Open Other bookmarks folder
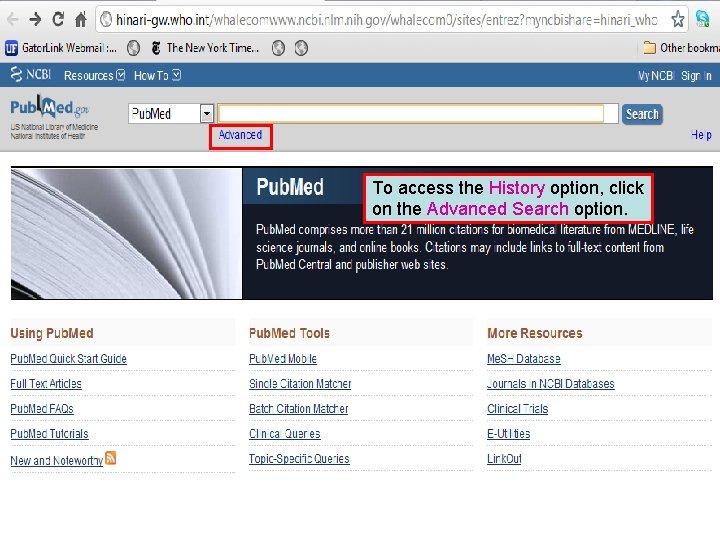 681,48
